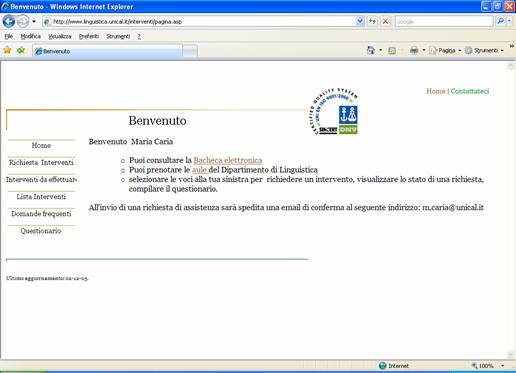Screen dimensions: 516x373
Task: Click the address bar URL field
Action: [x=200, y=22]
